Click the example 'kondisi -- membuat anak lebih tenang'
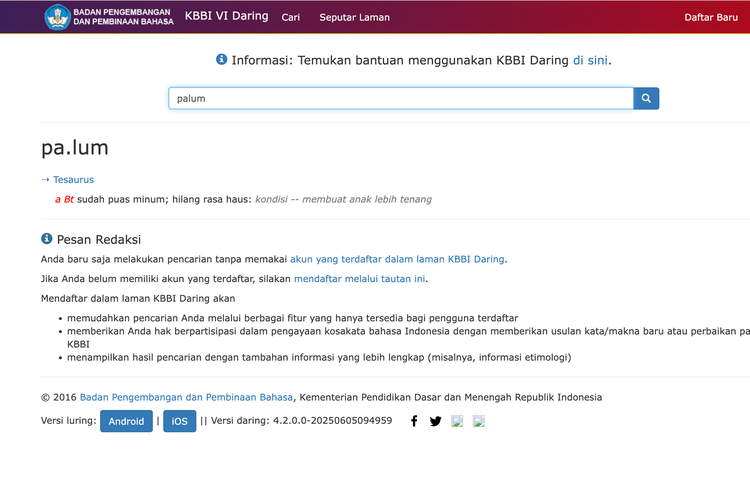This screenshot has width=750, height=500. [343, 199]
